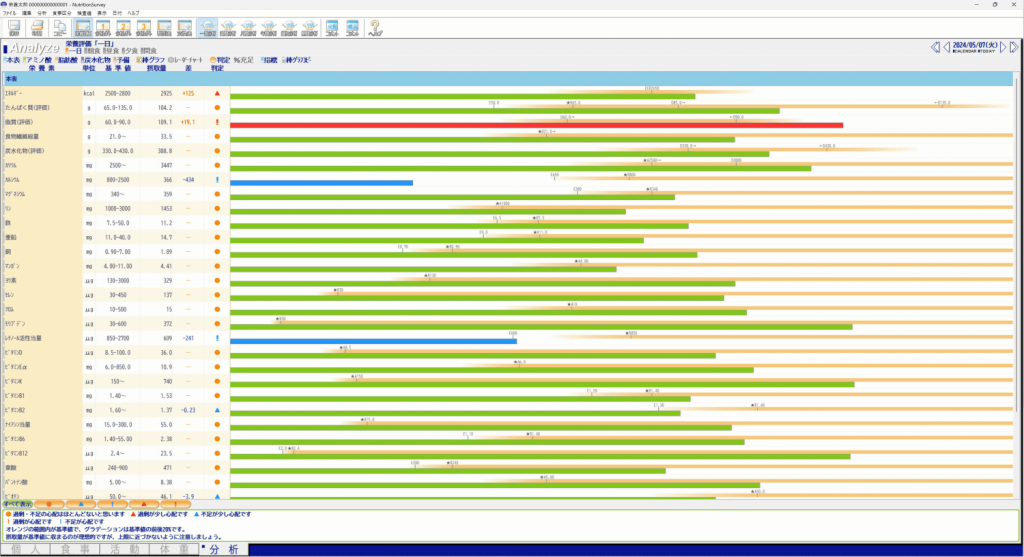Click the Save toolbar icon
The image size is (1024, 557).
click(x=14, y=27)
